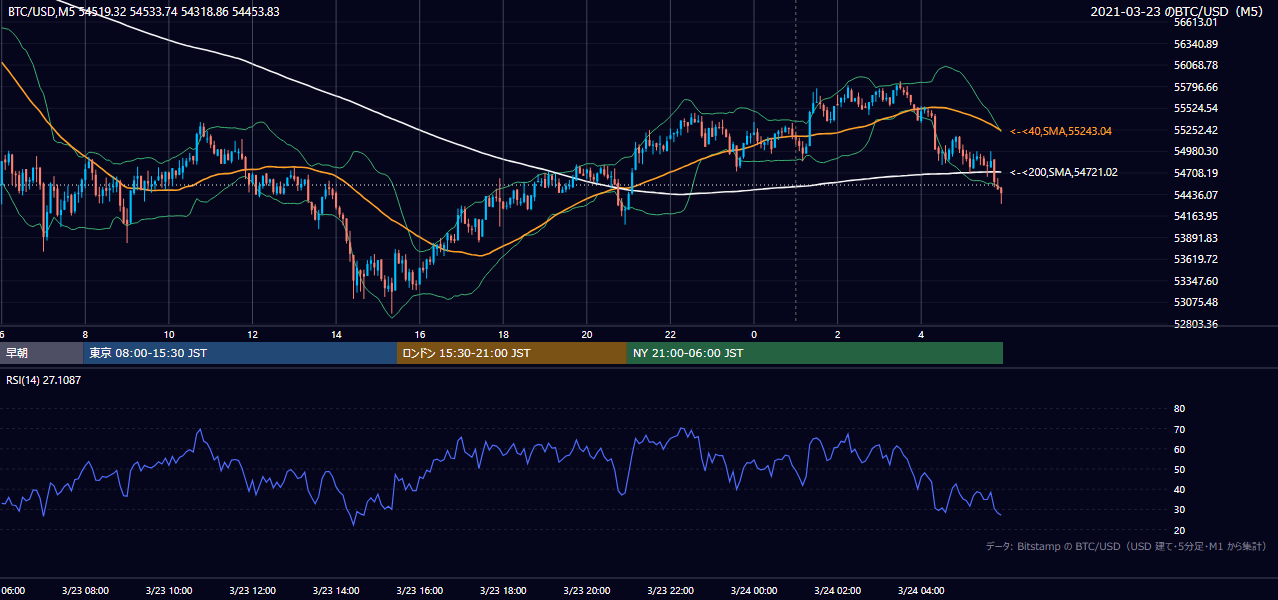
Task: Select the NY 21:00-06:00 JST session bar
Action: (x=815, y=353)
